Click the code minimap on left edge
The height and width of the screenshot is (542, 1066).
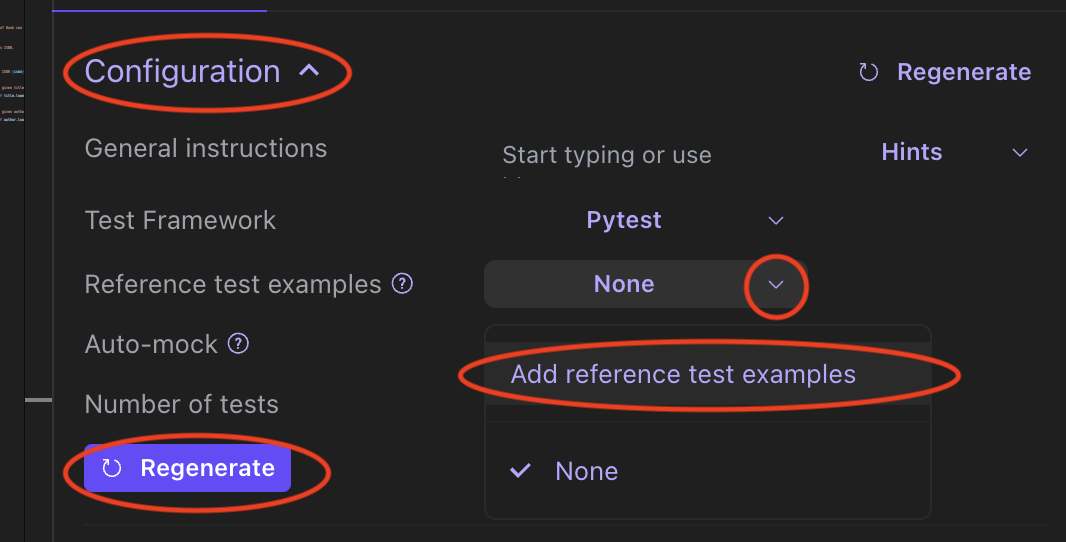pos(12,73)
